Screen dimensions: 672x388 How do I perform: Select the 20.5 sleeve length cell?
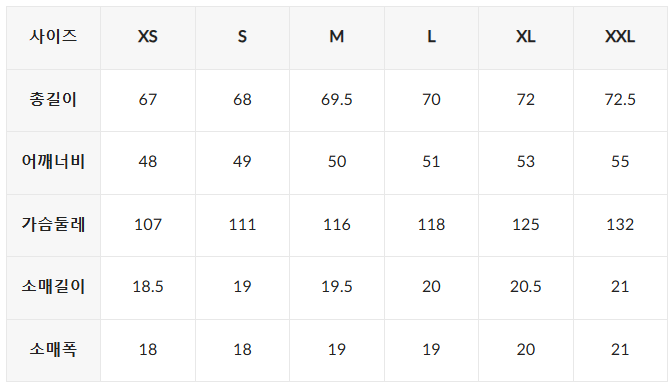(x=526, y=288)
